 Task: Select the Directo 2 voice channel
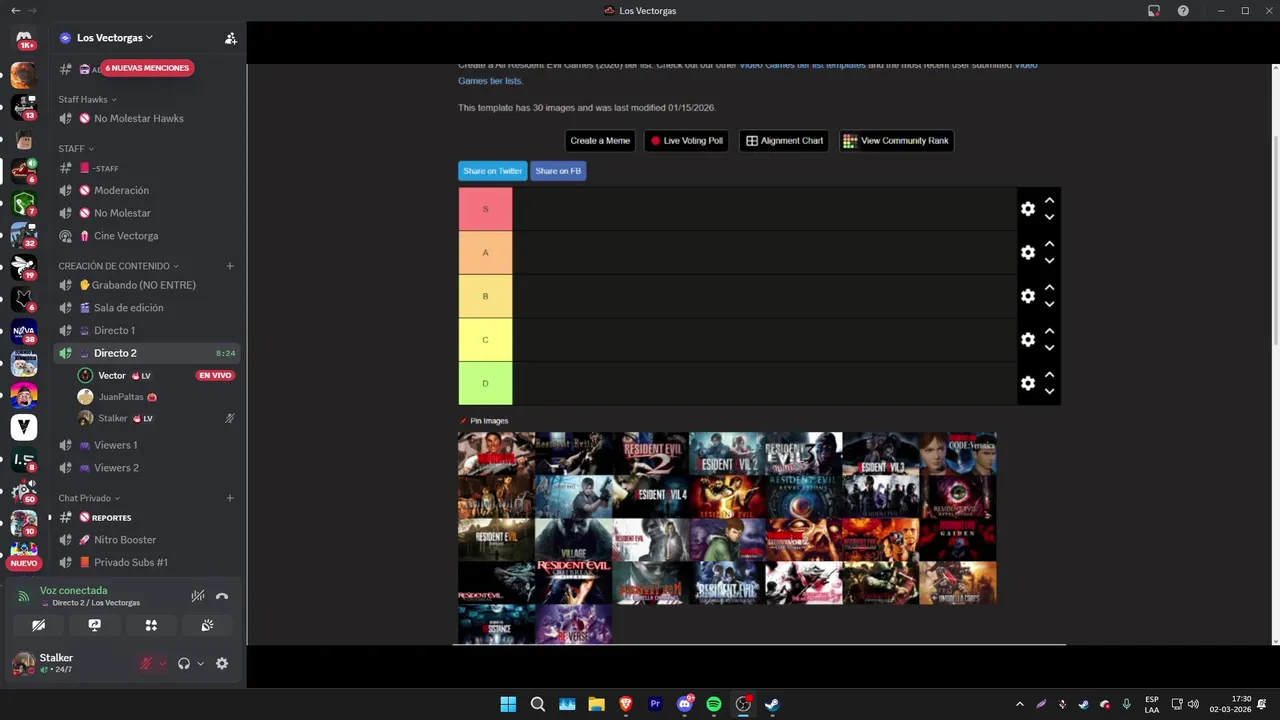click(147, 353)
